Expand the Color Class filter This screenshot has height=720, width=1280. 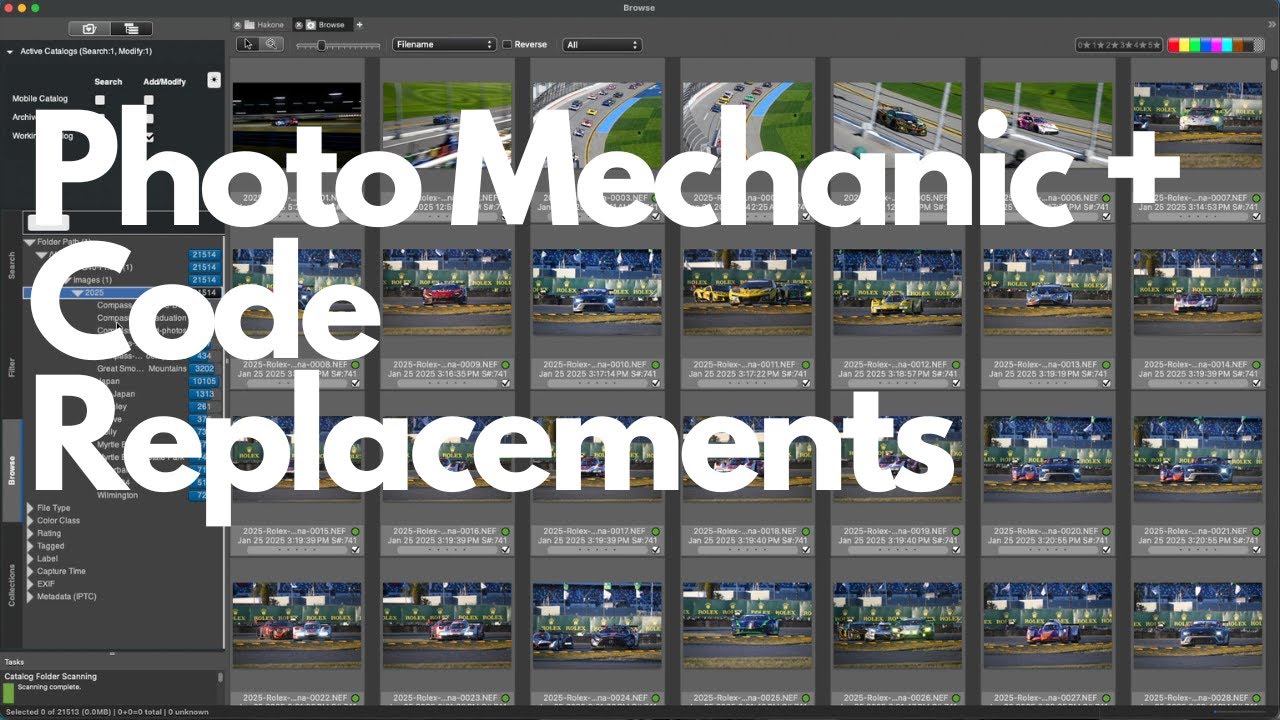[30, 521]
